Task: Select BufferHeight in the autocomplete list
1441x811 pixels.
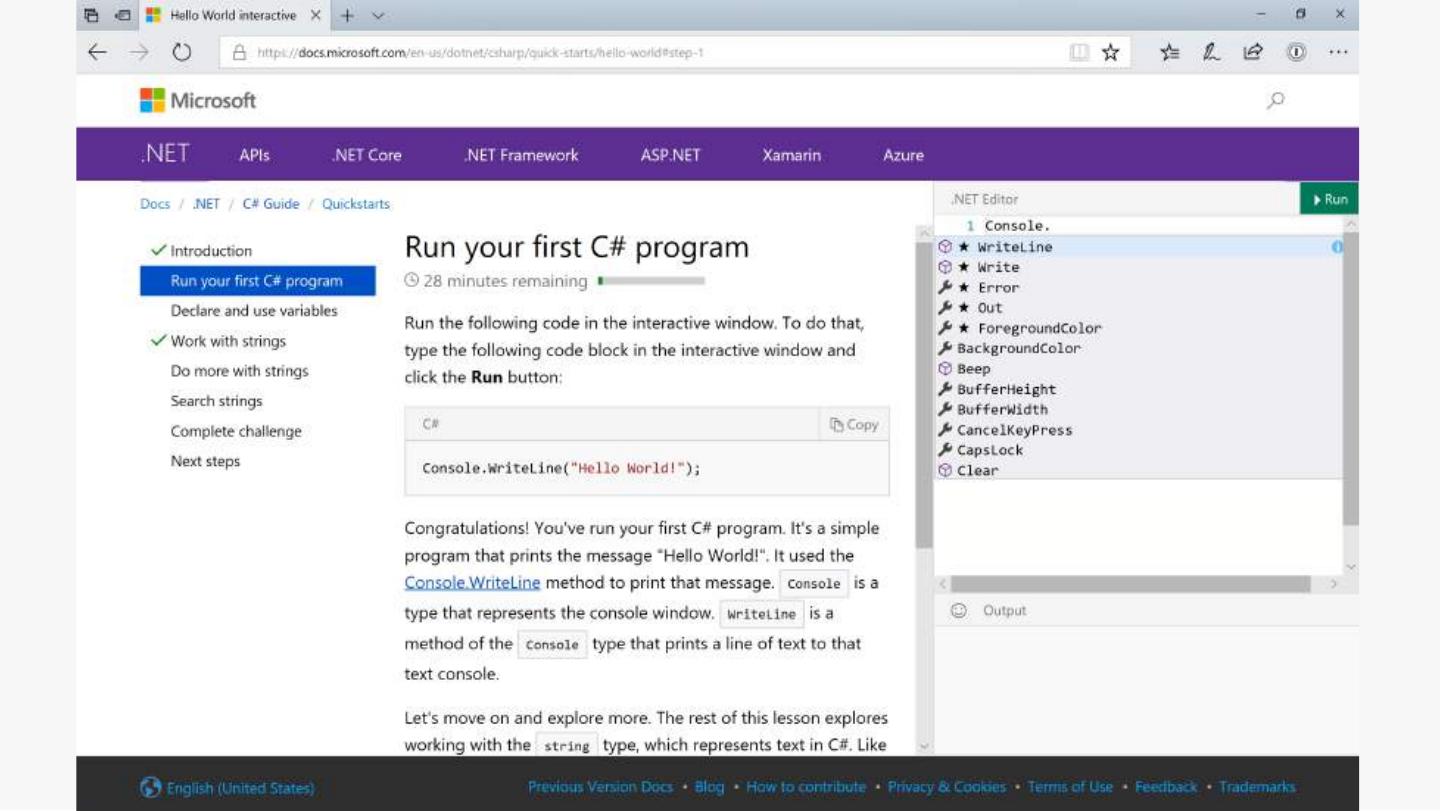Action: (x=1139, y=389)
